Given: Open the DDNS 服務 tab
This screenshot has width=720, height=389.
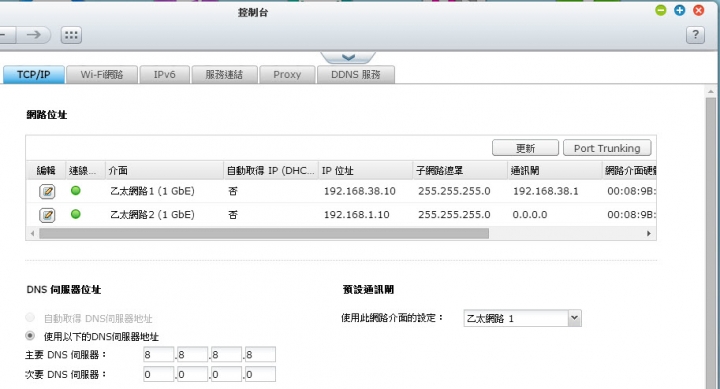Looking at the screenshot, I should [x=355, y=74].
